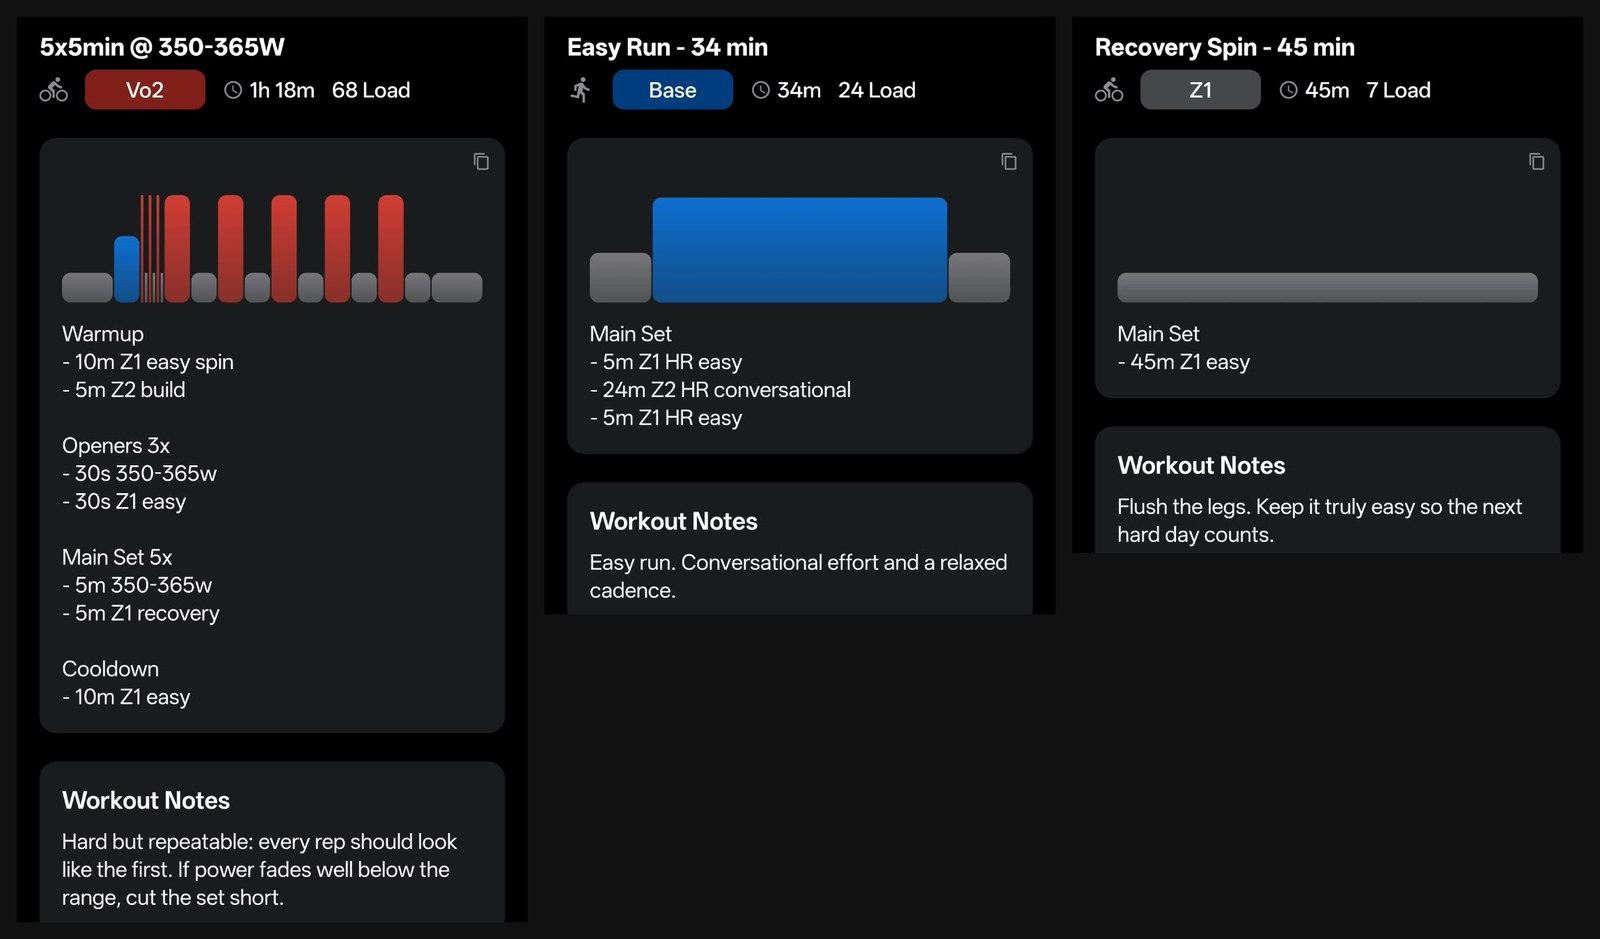Click the gray cooldown block in run chart
The height and width of the screenshot is (939, 1600).
click(979, 277)
